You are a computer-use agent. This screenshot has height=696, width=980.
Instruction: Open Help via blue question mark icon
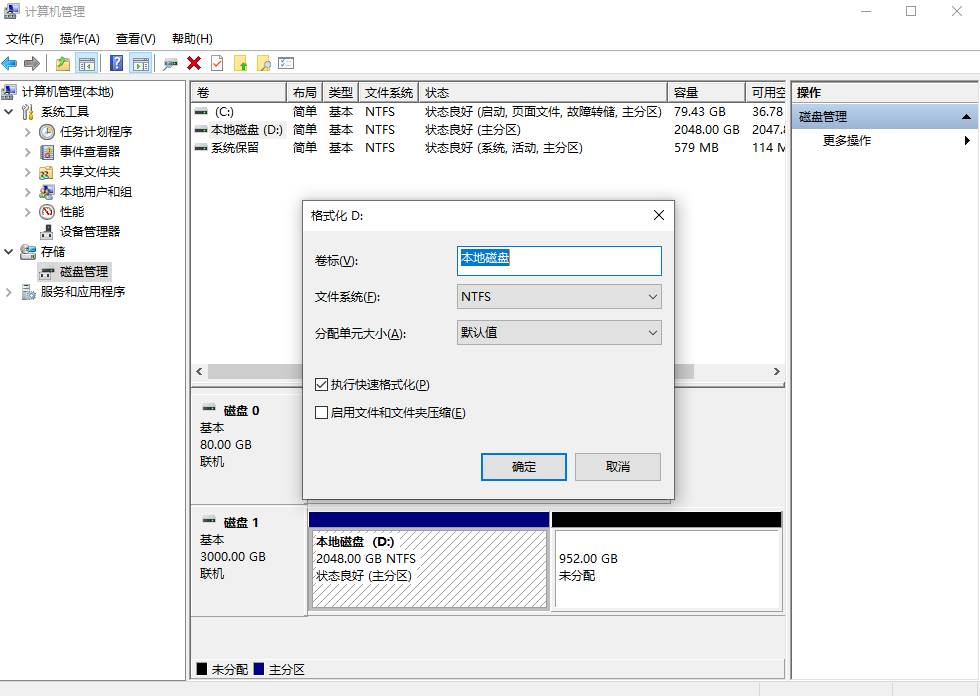point(116,63)
